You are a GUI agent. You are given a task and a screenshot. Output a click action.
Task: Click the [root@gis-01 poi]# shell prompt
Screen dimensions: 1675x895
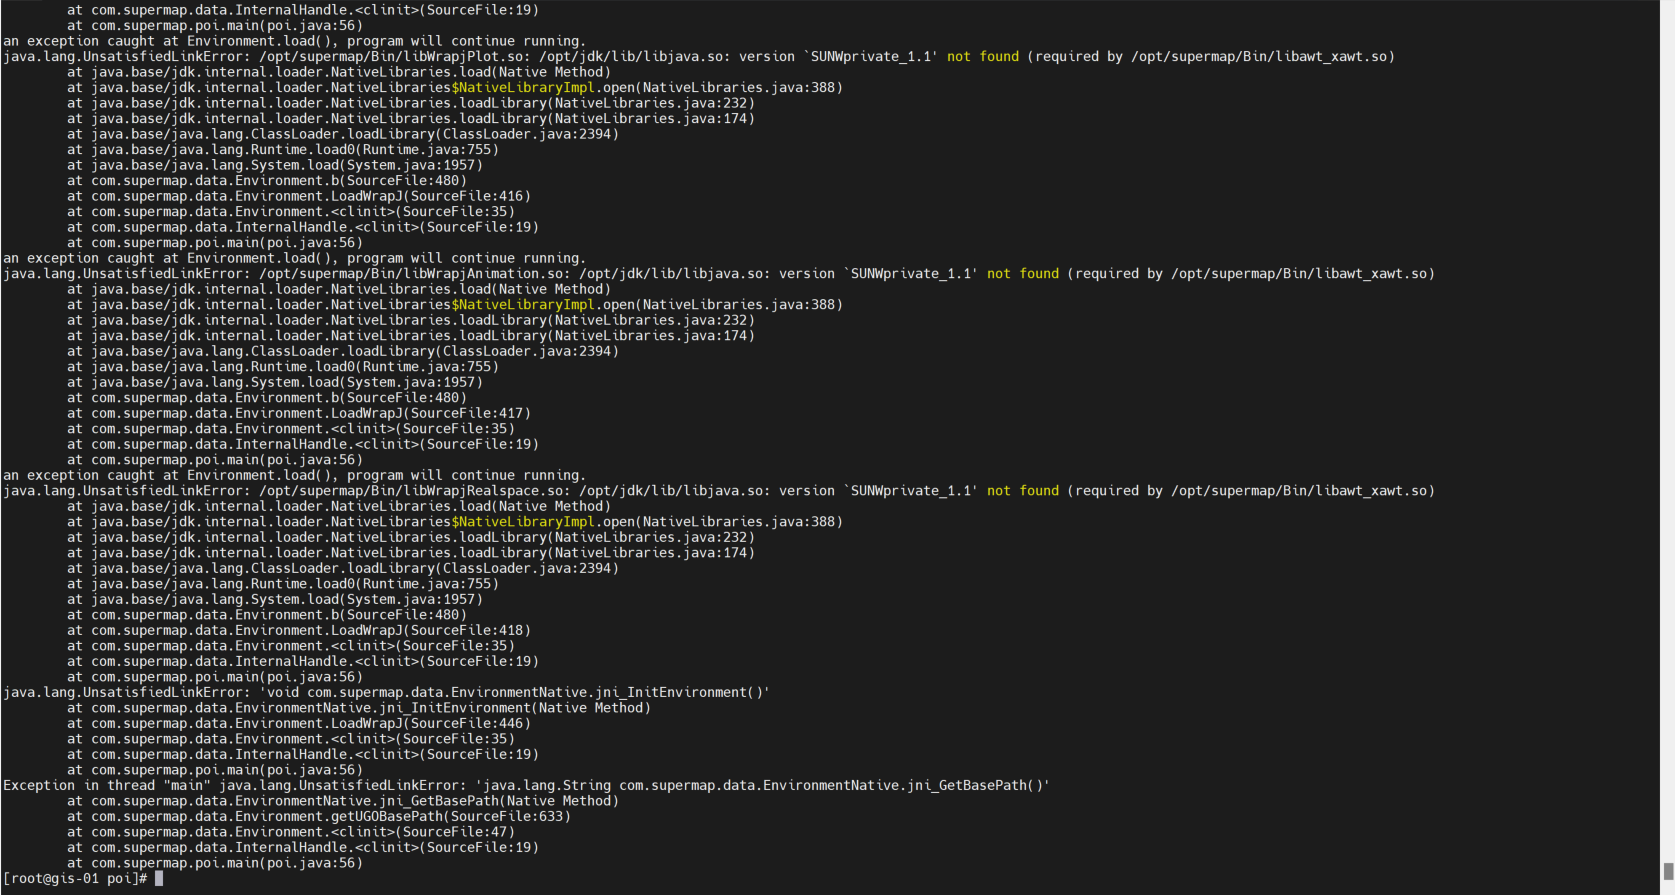pyautogui.click(x=75, y=879)
